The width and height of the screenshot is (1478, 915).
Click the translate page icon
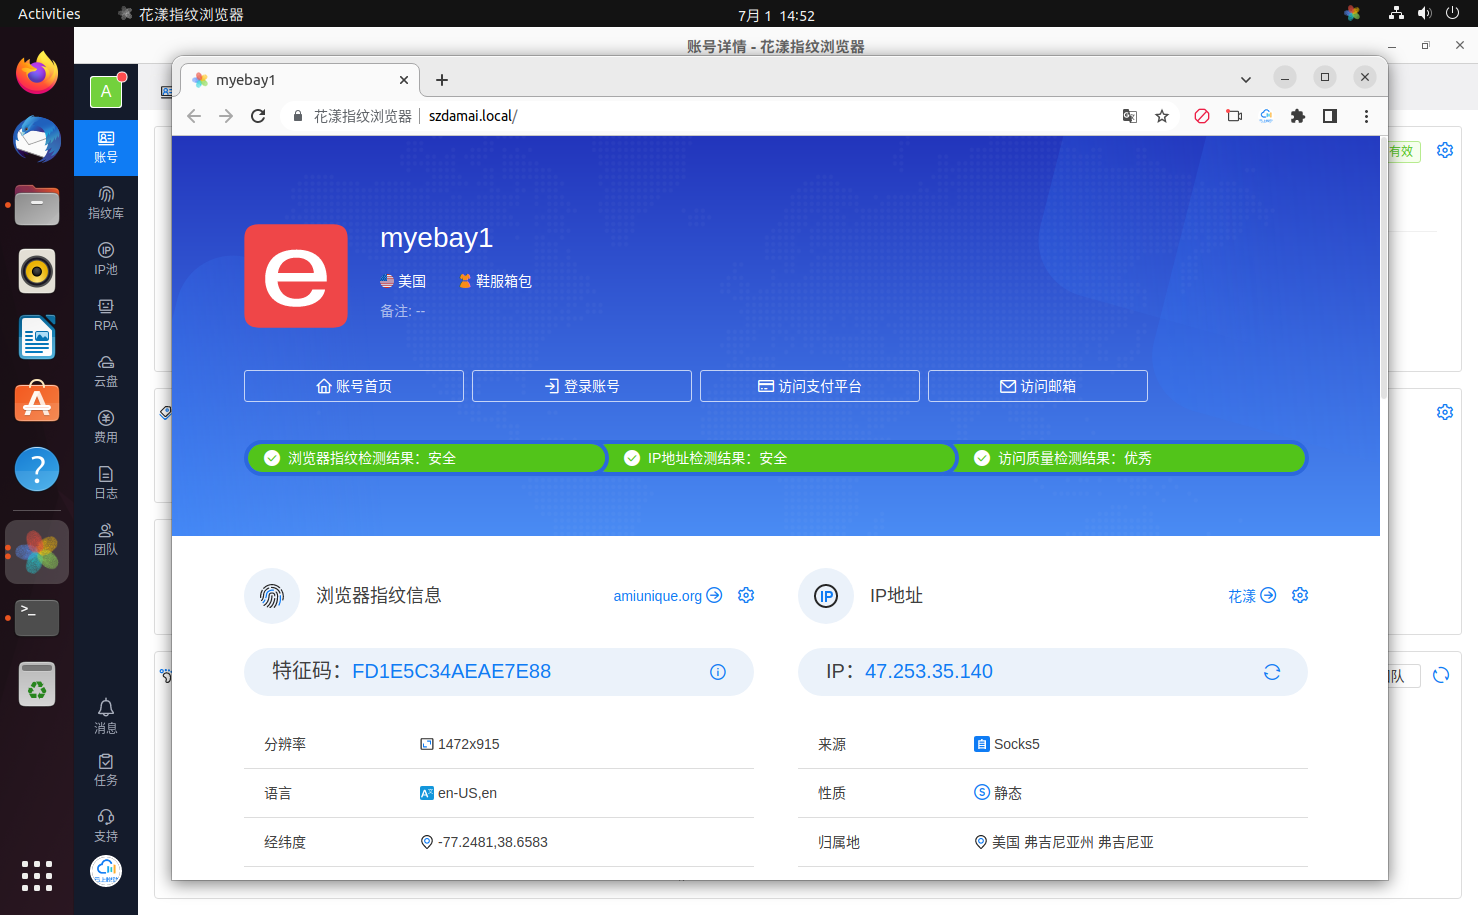coord(1130,116)
